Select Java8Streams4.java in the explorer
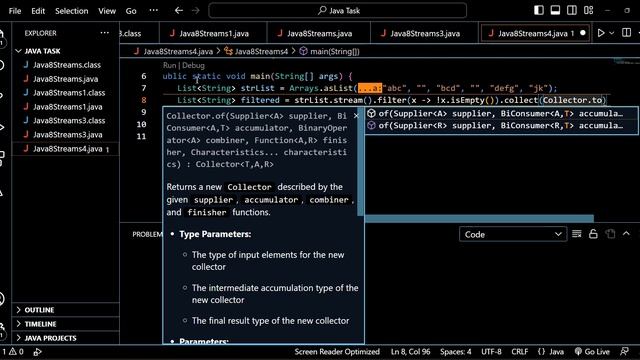Image resolution: width=640 pixels, height=360 pixels. 66,149
